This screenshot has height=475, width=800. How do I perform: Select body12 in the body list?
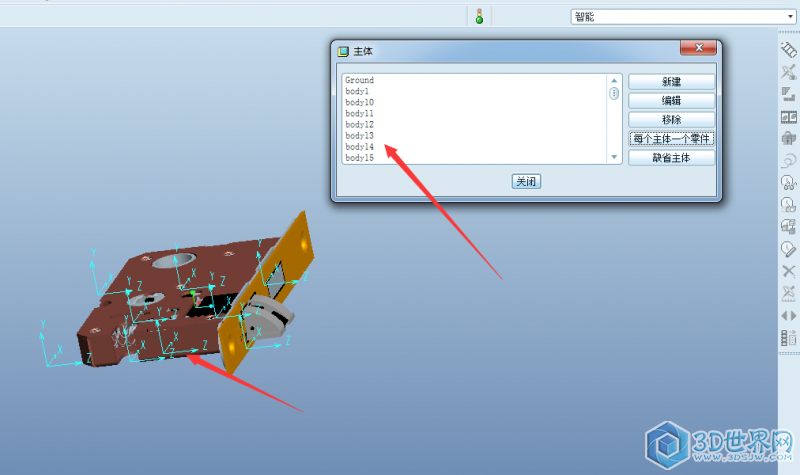pos(359,124)
